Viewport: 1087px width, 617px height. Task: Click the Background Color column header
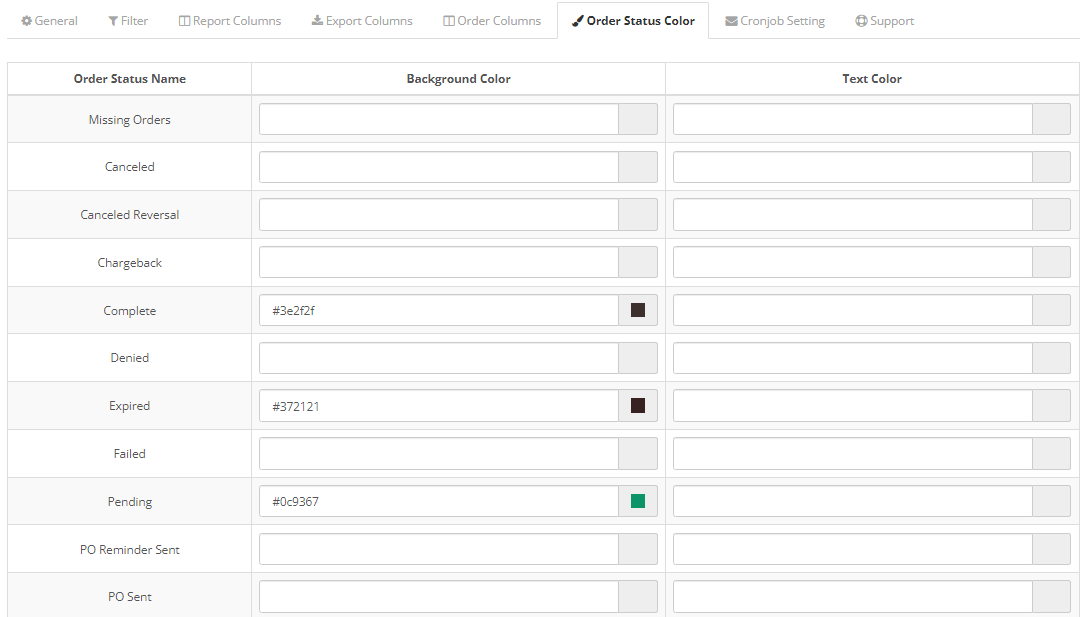click(x=458, y=79)
